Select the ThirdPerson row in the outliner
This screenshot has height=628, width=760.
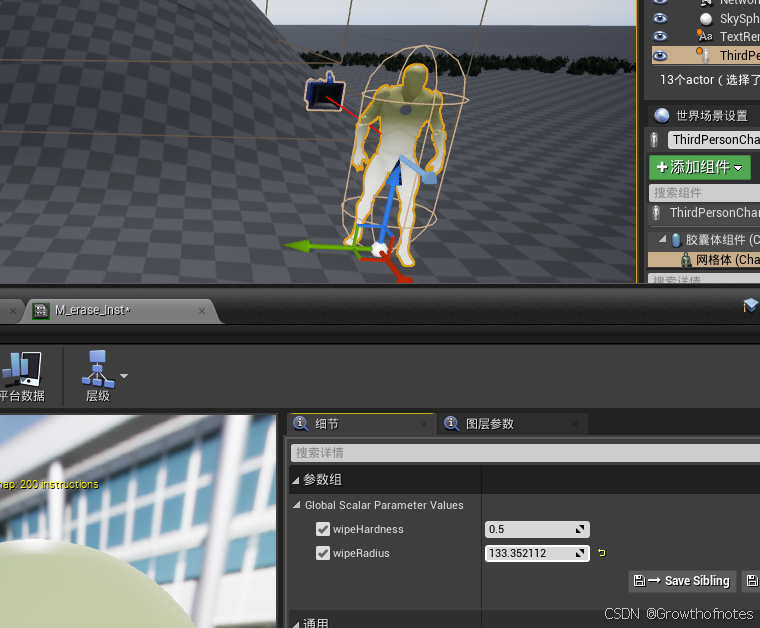(x=706, y=55)
